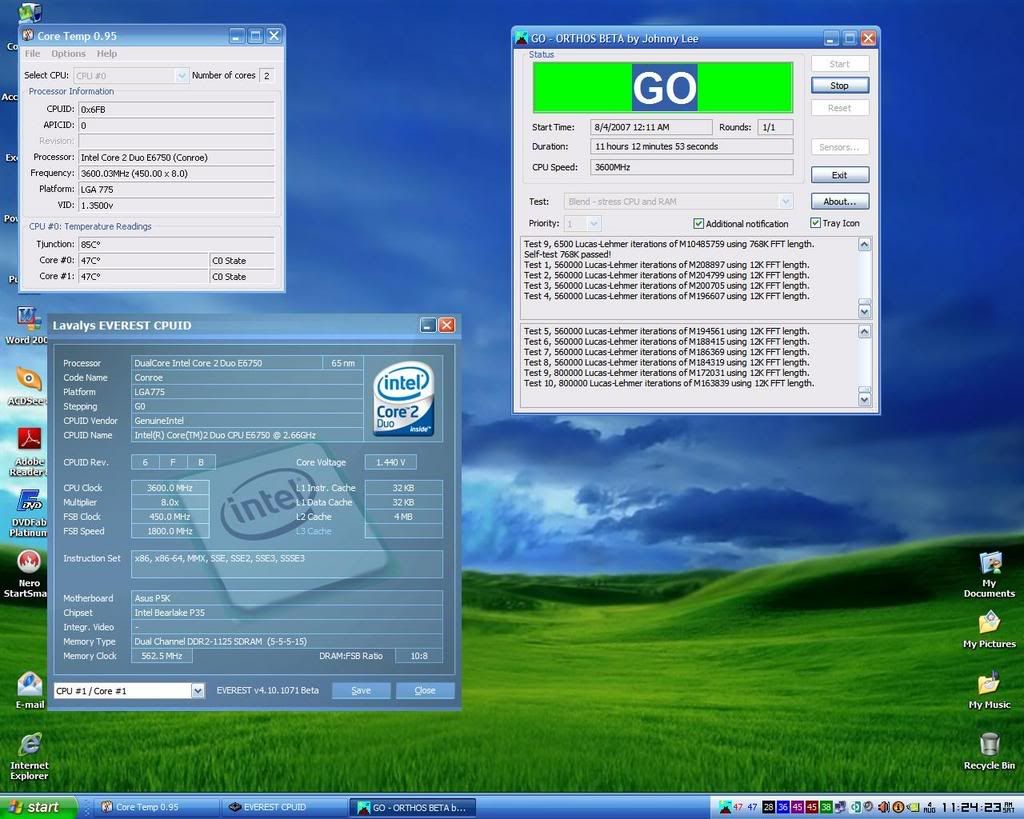Click the Core Temp title bar icon
The height and width of the screenshot is (819, 1024).
tap(28, 35)
